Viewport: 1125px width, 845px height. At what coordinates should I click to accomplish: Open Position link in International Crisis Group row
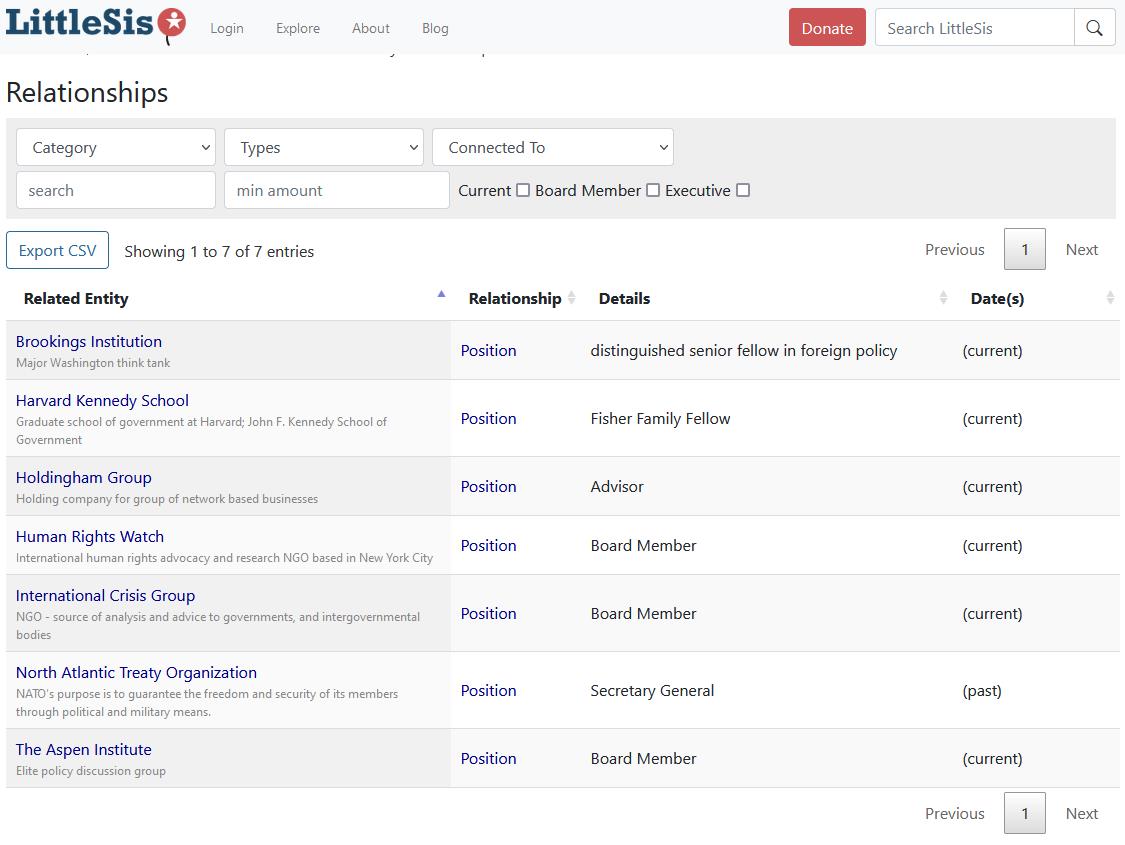click(489, 614)
